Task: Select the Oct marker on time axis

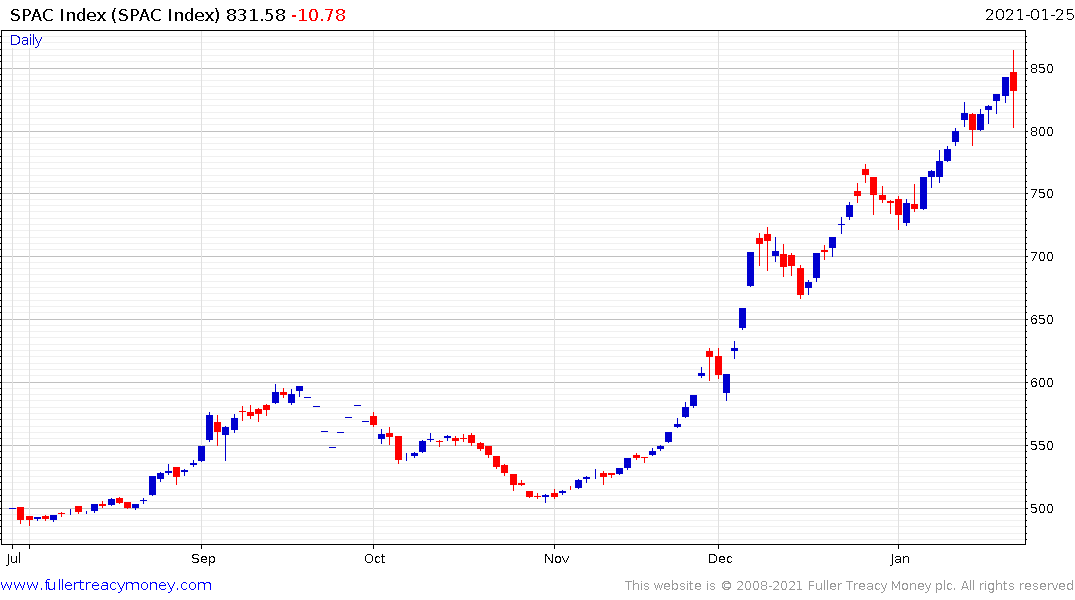Action: click(x=374, y=558)
